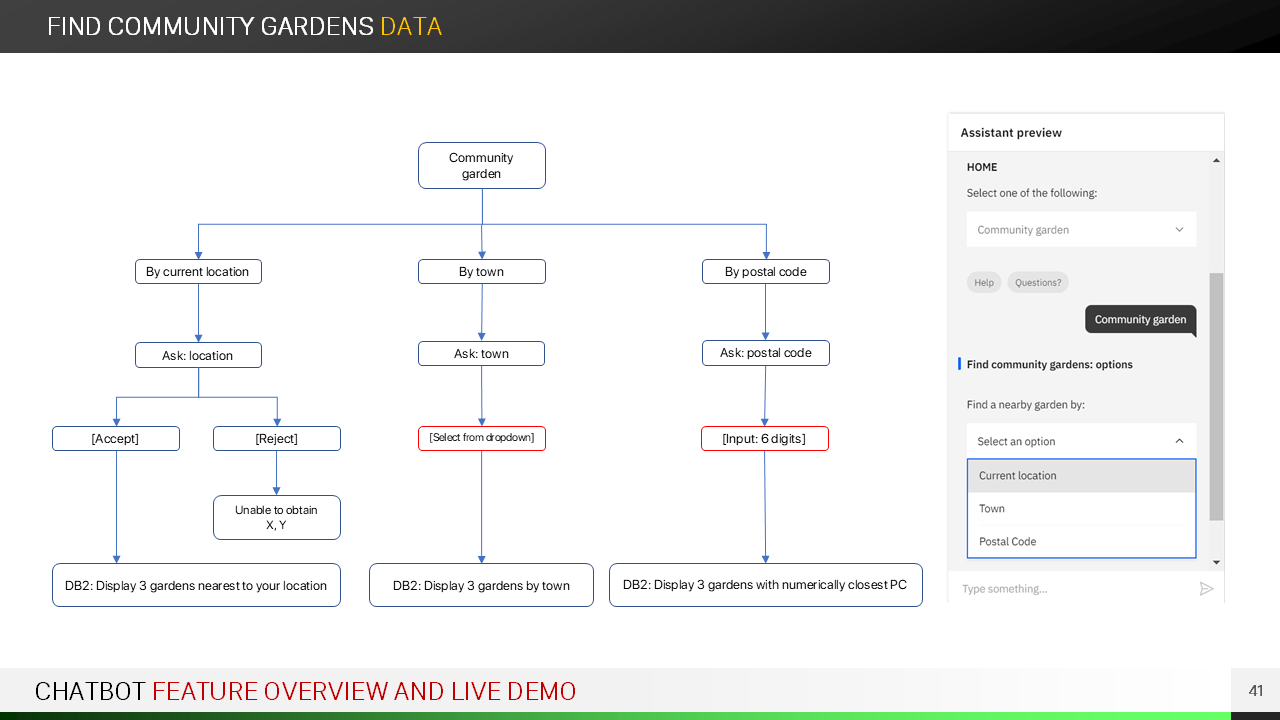Screen dimensions: 1280x720
Task: Collapse the Select an option dropdown
Action: point(1179,441)
